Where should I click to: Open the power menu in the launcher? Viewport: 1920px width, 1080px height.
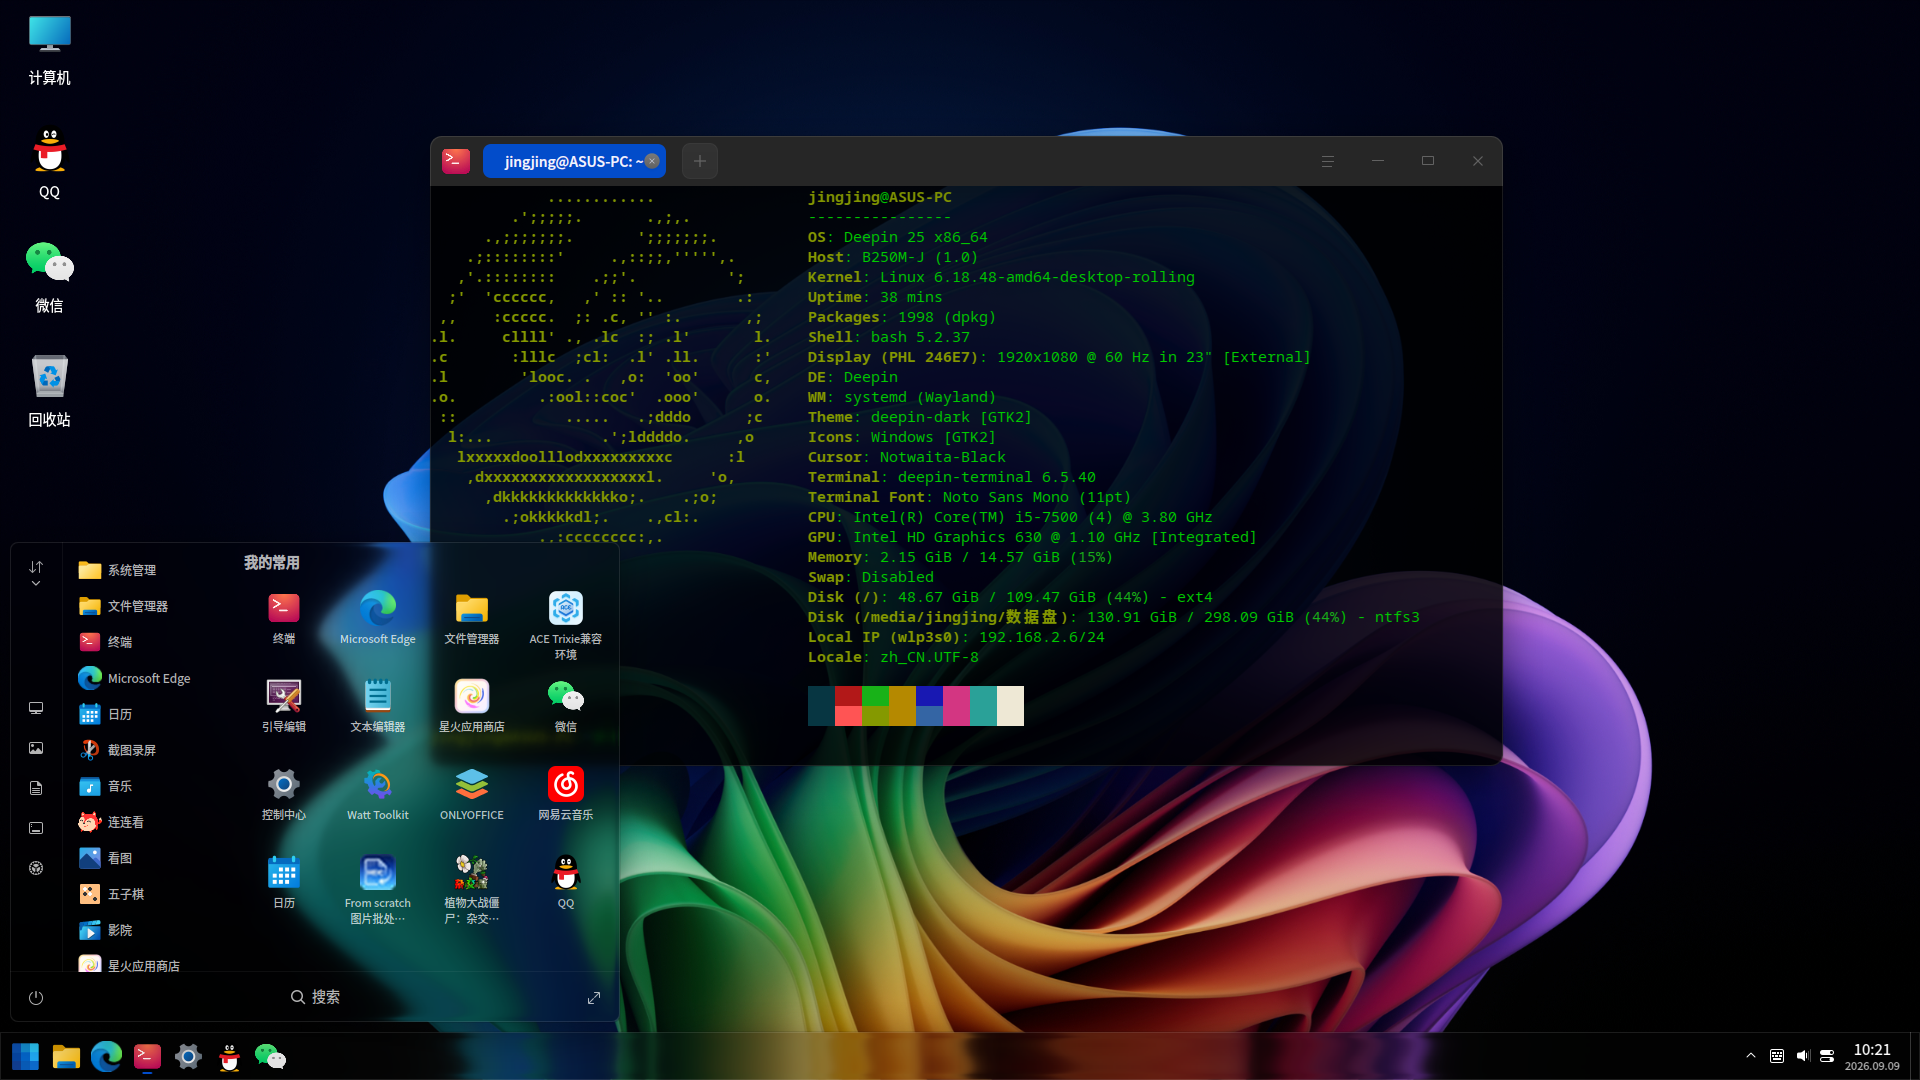[36, 998]
